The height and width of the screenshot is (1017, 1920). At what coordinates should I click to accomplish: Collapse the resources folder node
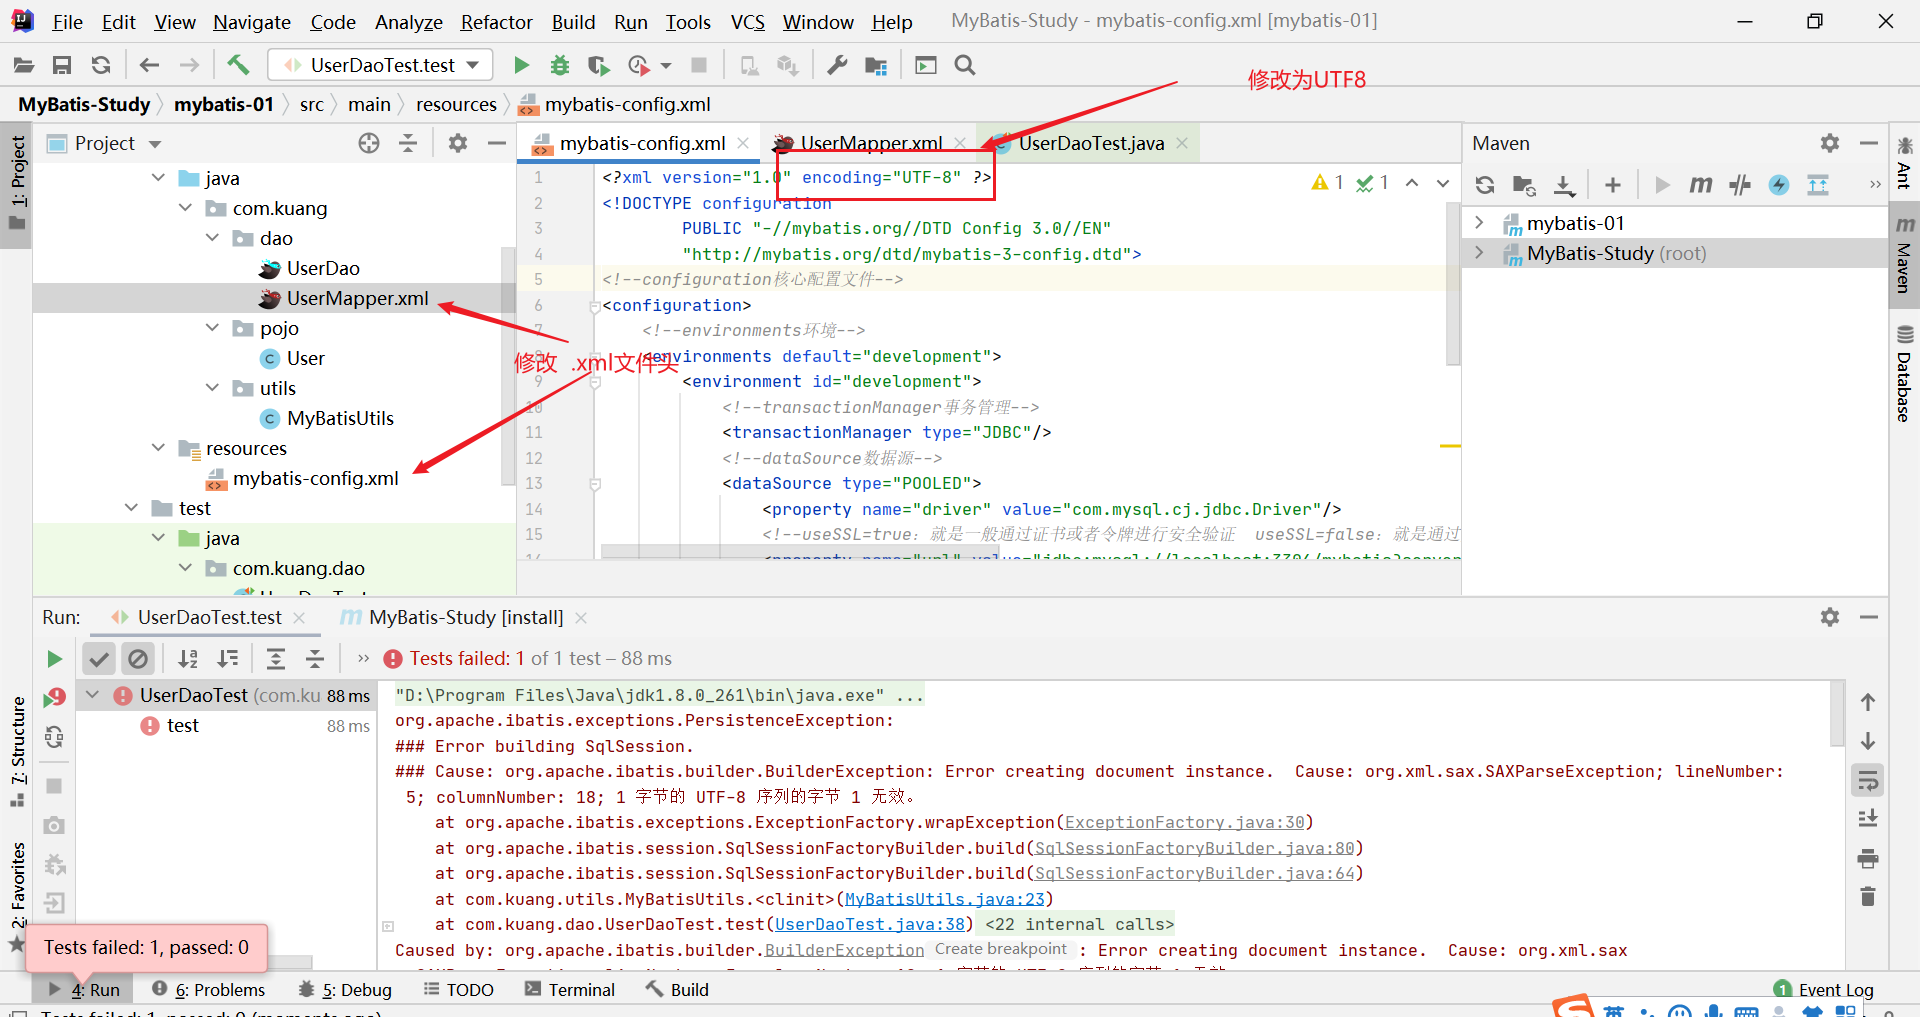click(158, 448)
